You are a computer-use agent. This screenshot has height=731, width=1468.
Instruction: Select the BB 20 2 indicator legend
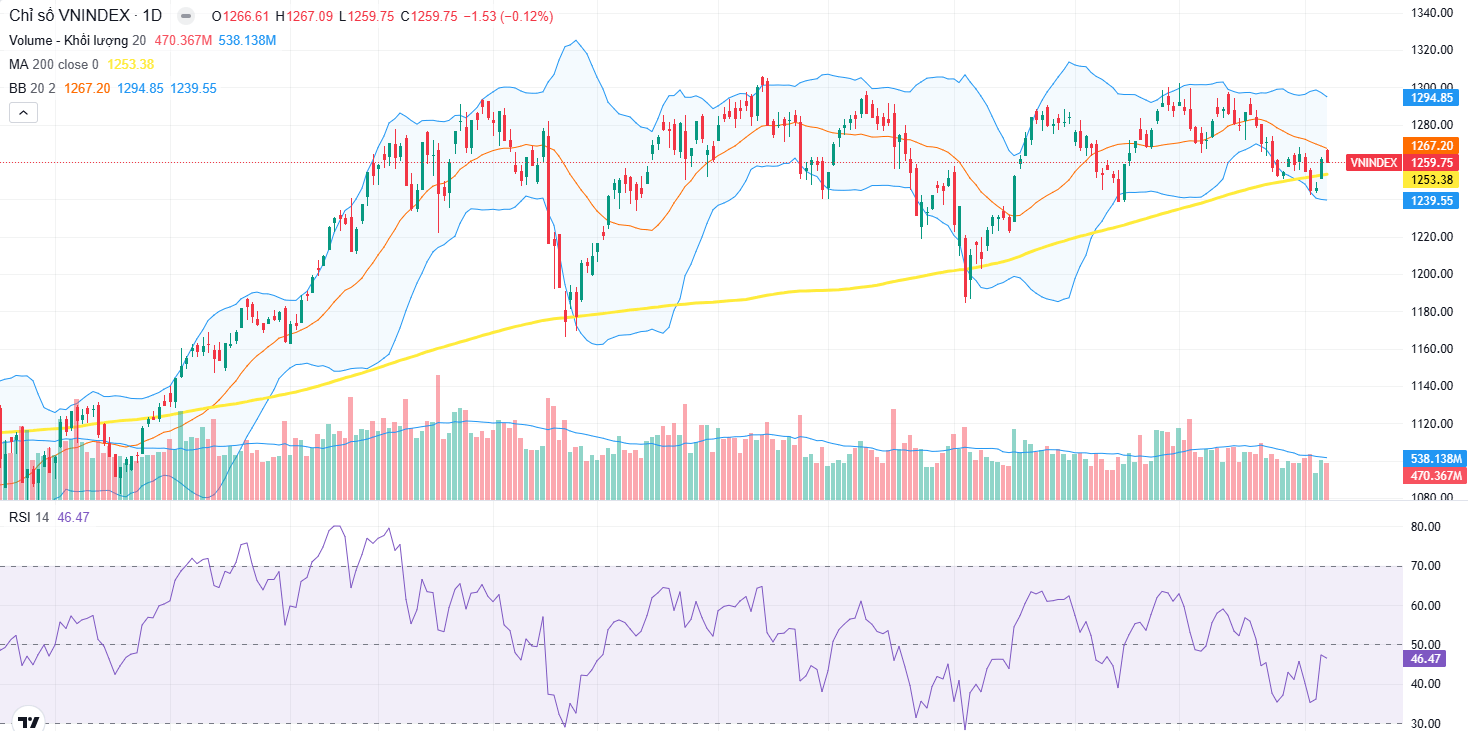[32, 88]
